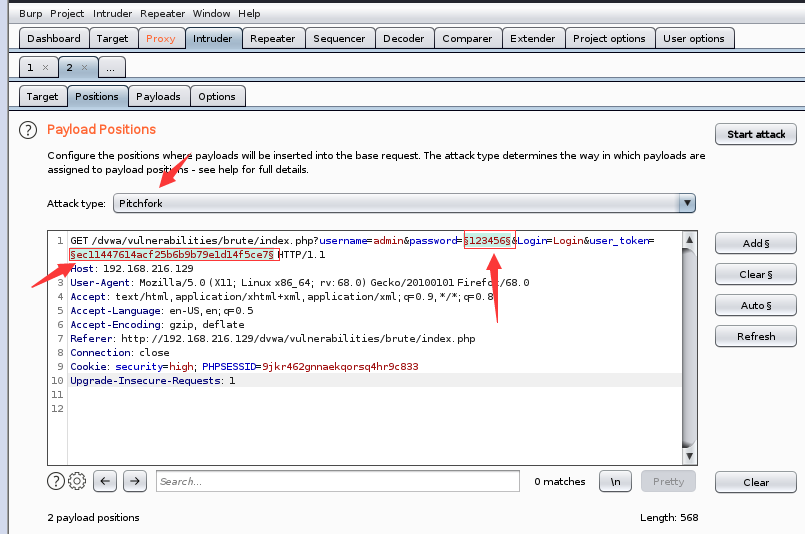Image resolution: width=805 pixels, height=534 pixels.
Task: Click the Clear § button
Action: point(756,275)
